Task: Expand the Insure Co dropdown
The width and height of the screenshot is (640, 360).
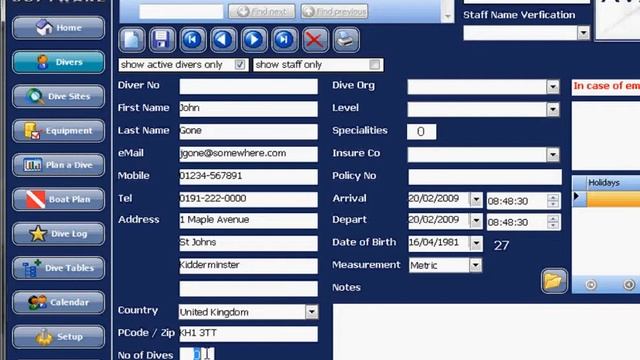Action: [553, 155]
